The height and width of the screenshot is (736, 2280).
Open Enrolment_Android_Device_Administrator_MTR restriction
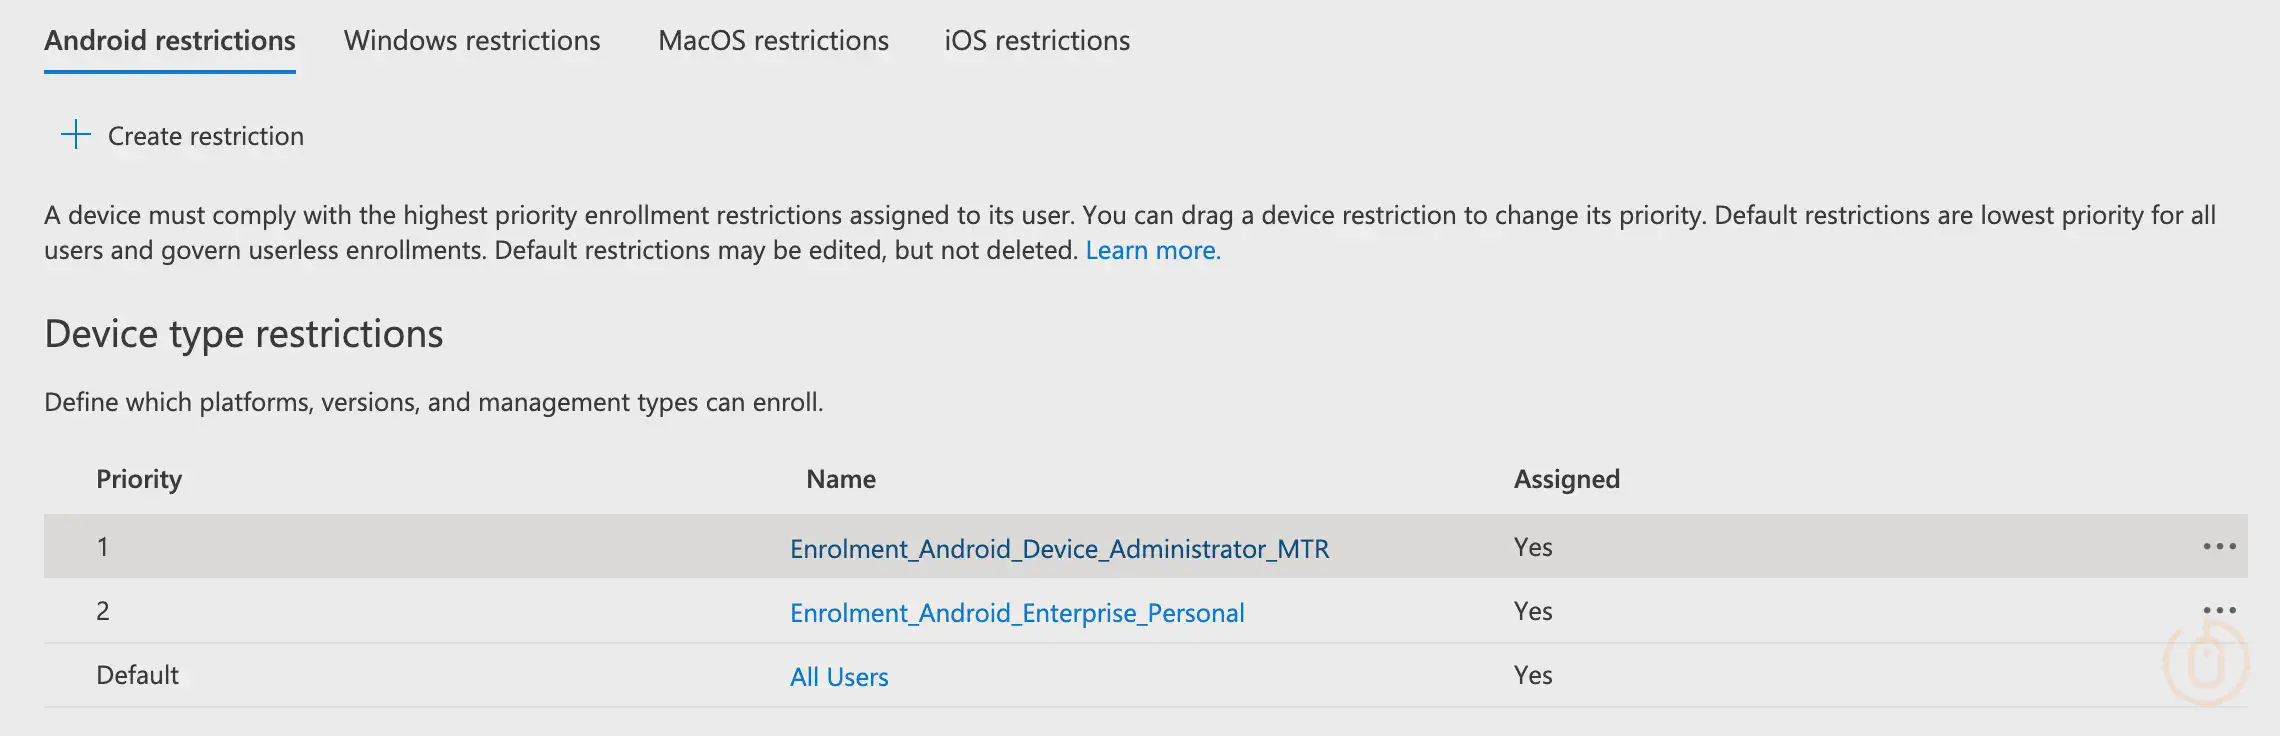click(1059, 549)
